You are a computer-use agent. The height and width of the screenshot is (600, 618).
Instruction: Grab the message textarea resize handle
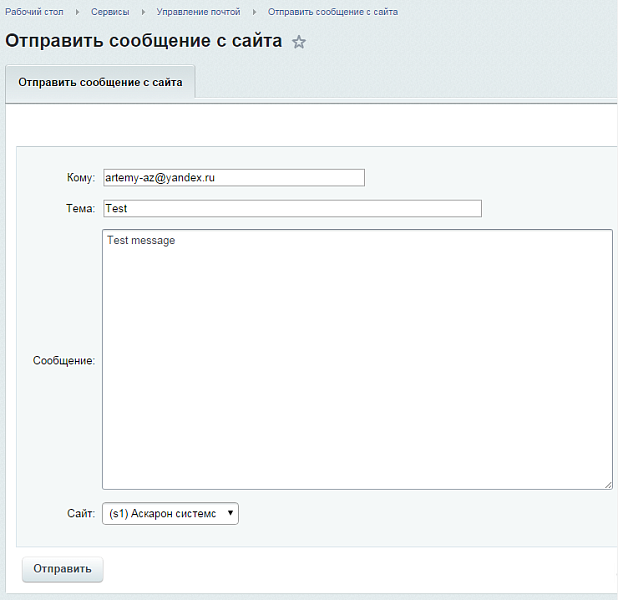pos(607,484)
